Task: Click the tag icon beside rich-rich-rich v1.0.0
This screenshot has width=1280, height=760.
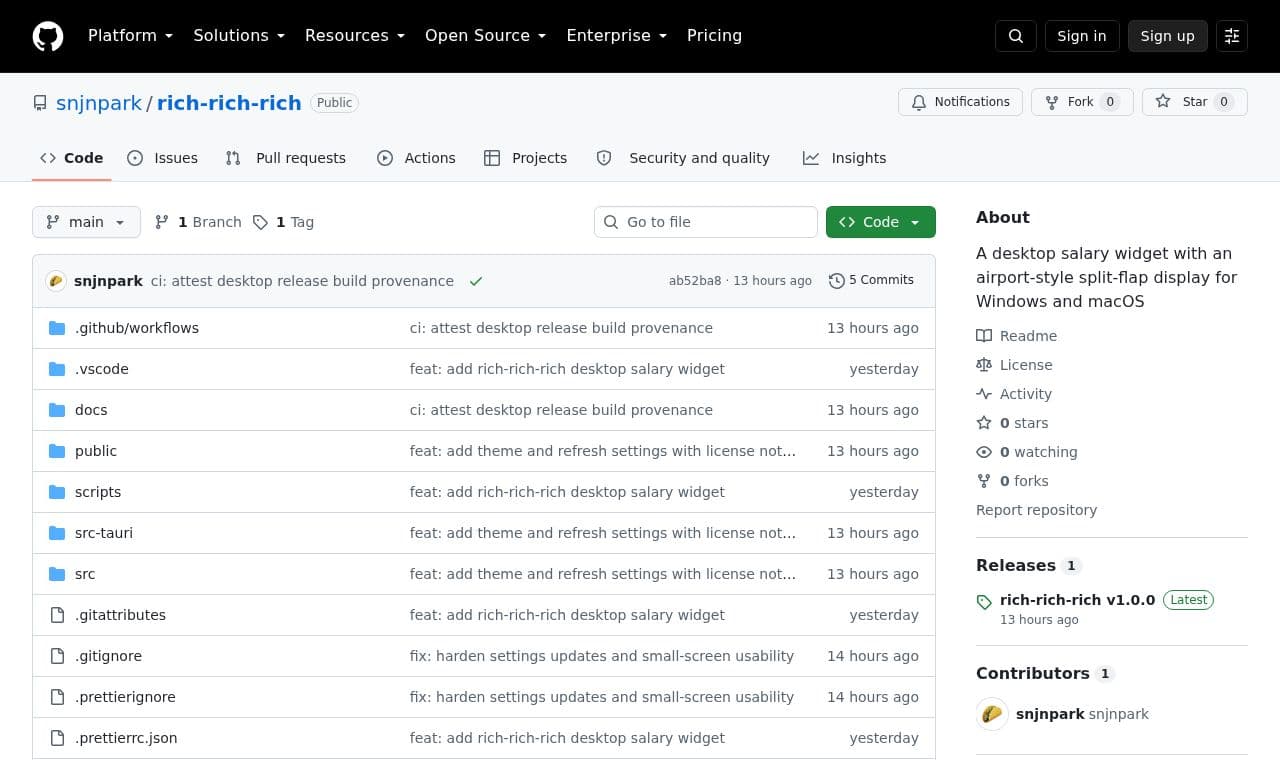Action: (984, 602)
